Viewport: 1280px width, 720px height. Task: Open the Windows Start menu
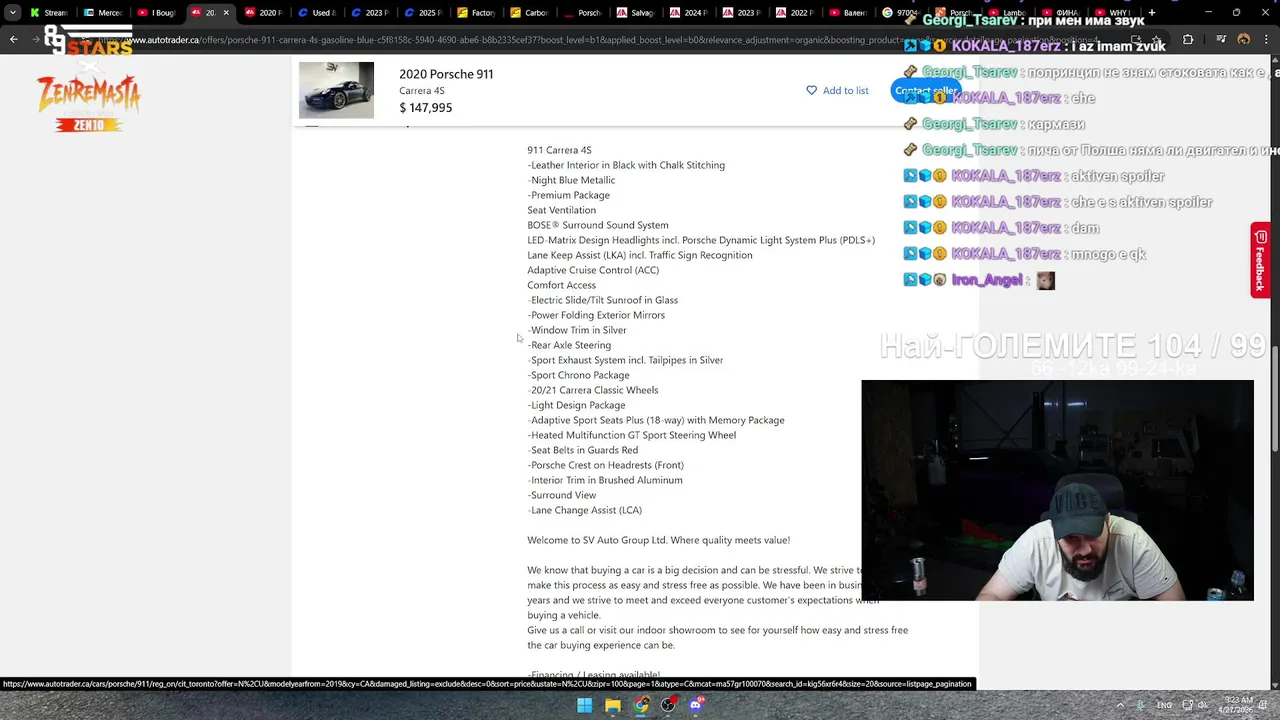pos(585,705)
